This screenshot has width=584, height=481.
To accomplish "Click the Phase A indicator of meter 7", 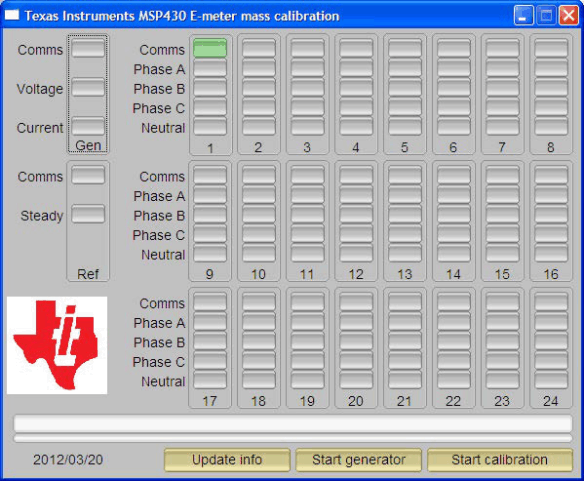I will tap(502, 68).
